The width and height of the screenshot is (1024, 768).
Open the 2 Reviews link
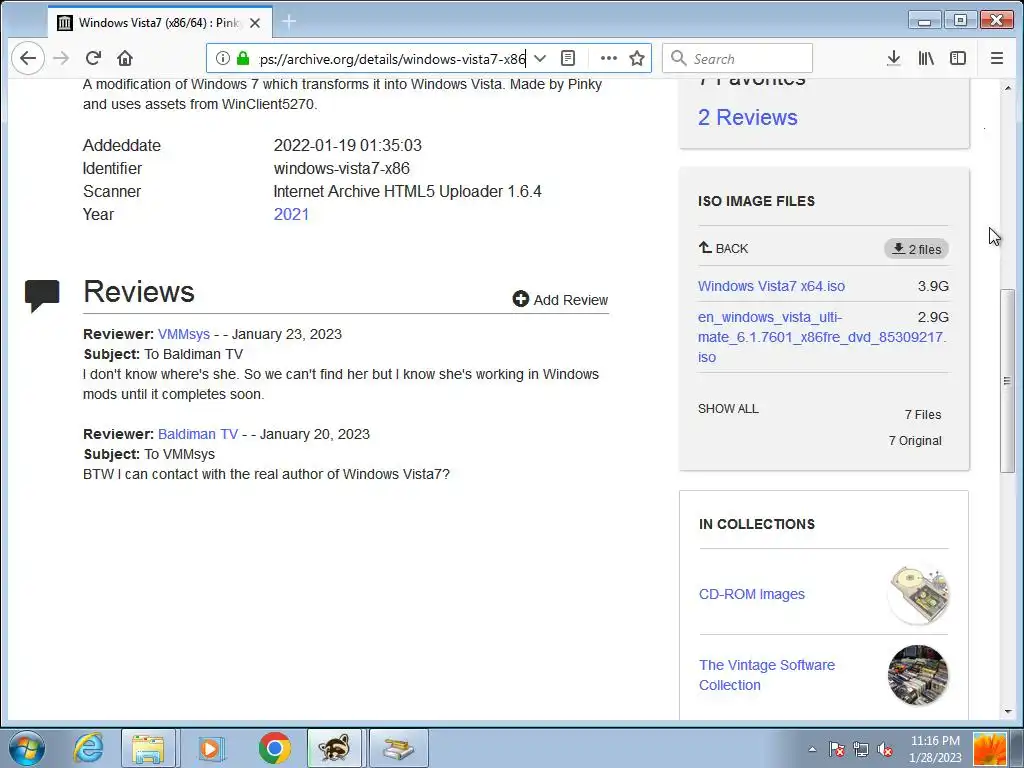pyautogui.click(x=748, y=118)
